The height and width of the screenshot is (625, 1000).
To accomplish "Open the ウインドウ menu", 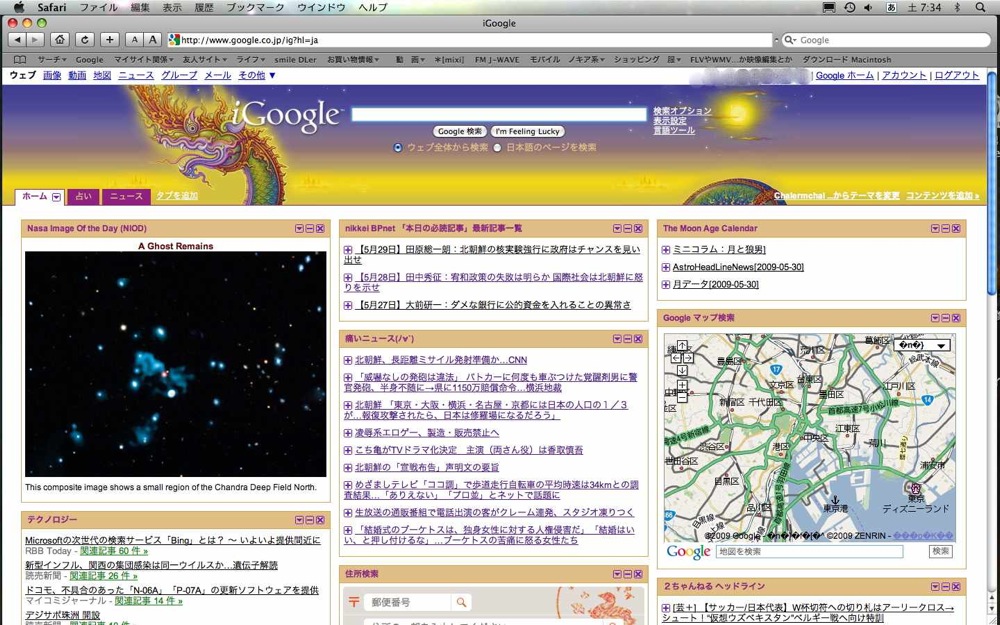I will (x=321, y=7).
